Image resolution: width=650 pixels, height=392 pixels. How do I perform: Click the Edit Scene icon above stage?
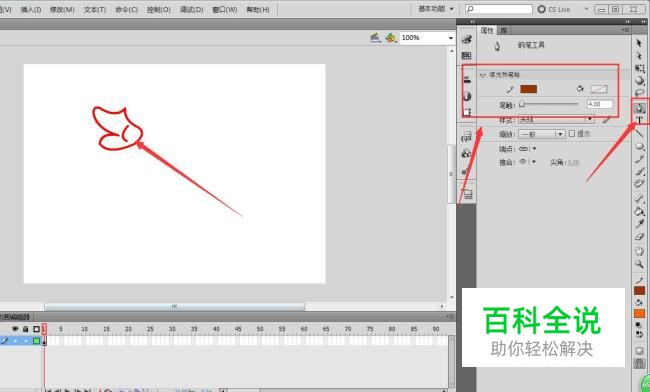click(x=375, y=38)
